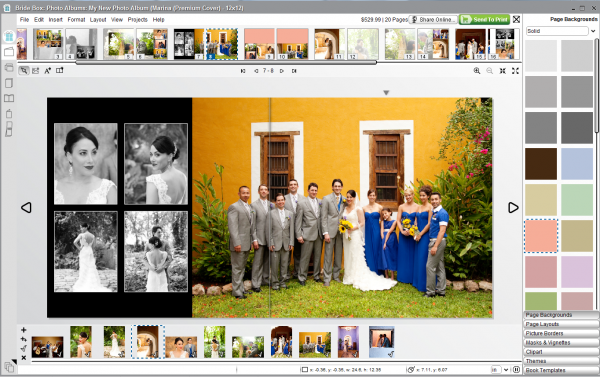Viewport: 600px width, 377px height.
Task: Click the Share Online button
Action: 433,19
